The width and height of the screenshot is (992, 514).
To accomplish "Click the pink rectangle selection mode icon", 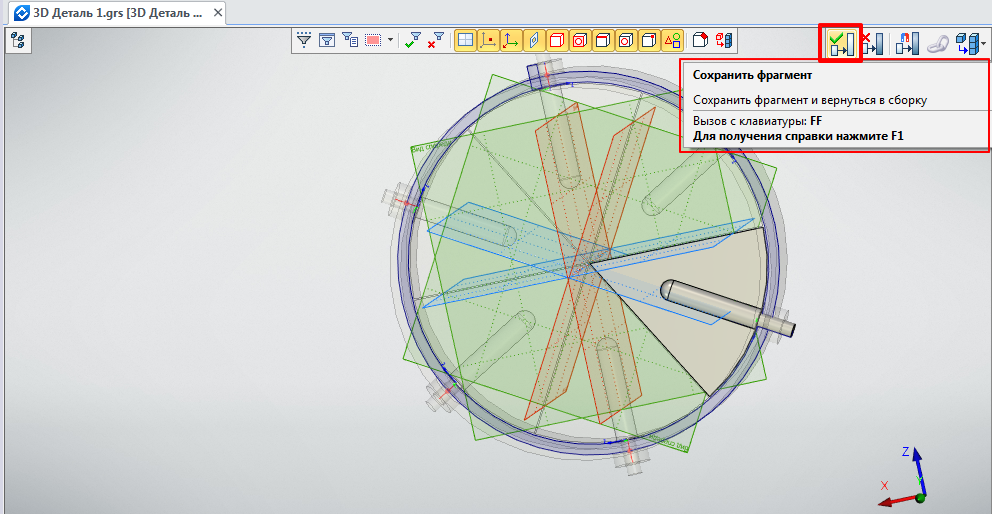I will coord(373,41).
